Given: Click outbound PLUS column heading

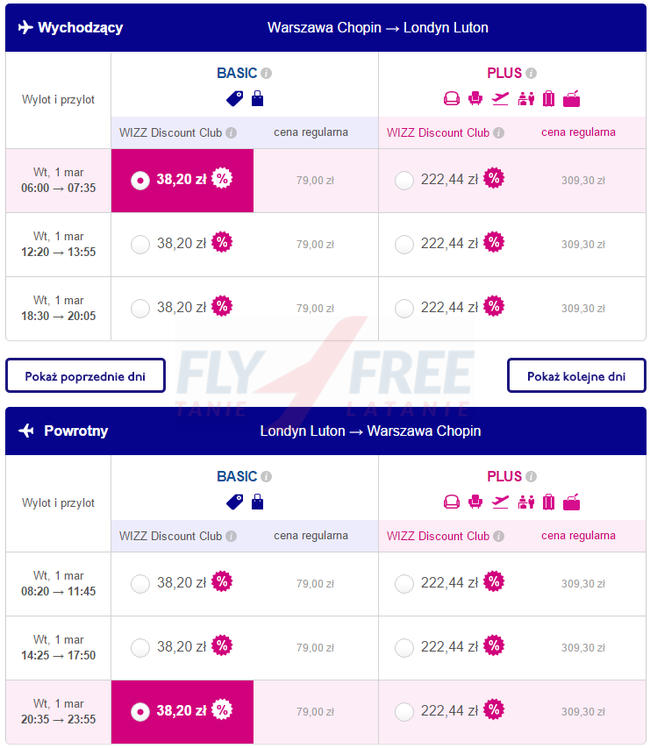Looking at the screenshot, I should point(504,73).
